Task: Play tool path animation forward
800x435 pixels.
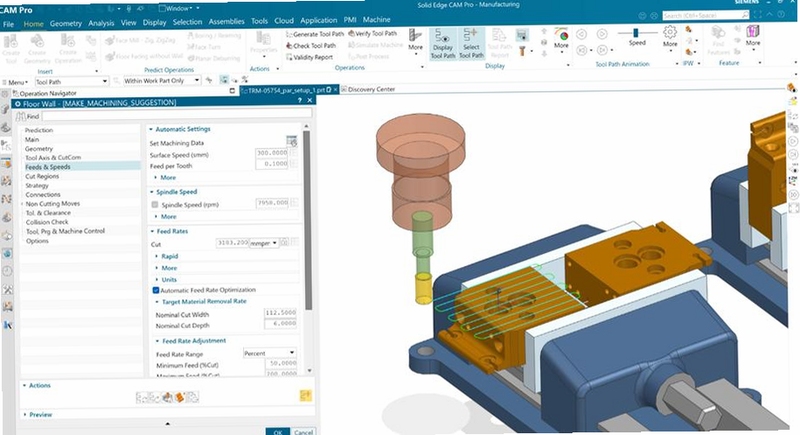Action: click(602, 34)
